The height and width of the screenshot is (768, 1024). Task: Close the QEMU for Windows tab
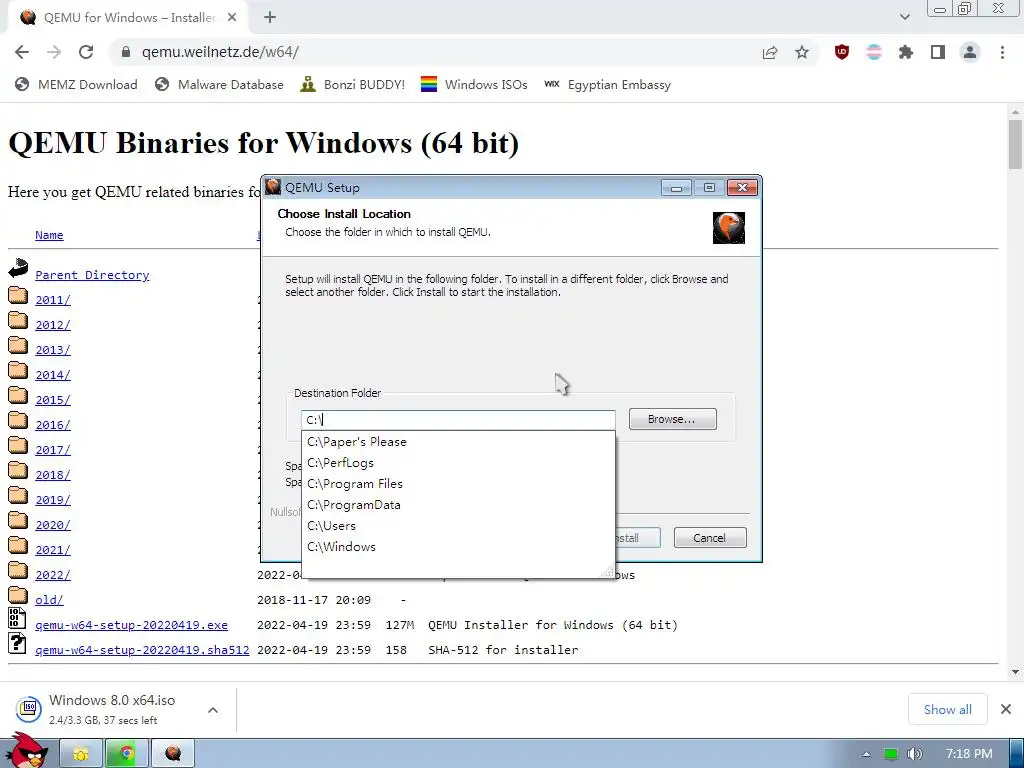point(232,18)
